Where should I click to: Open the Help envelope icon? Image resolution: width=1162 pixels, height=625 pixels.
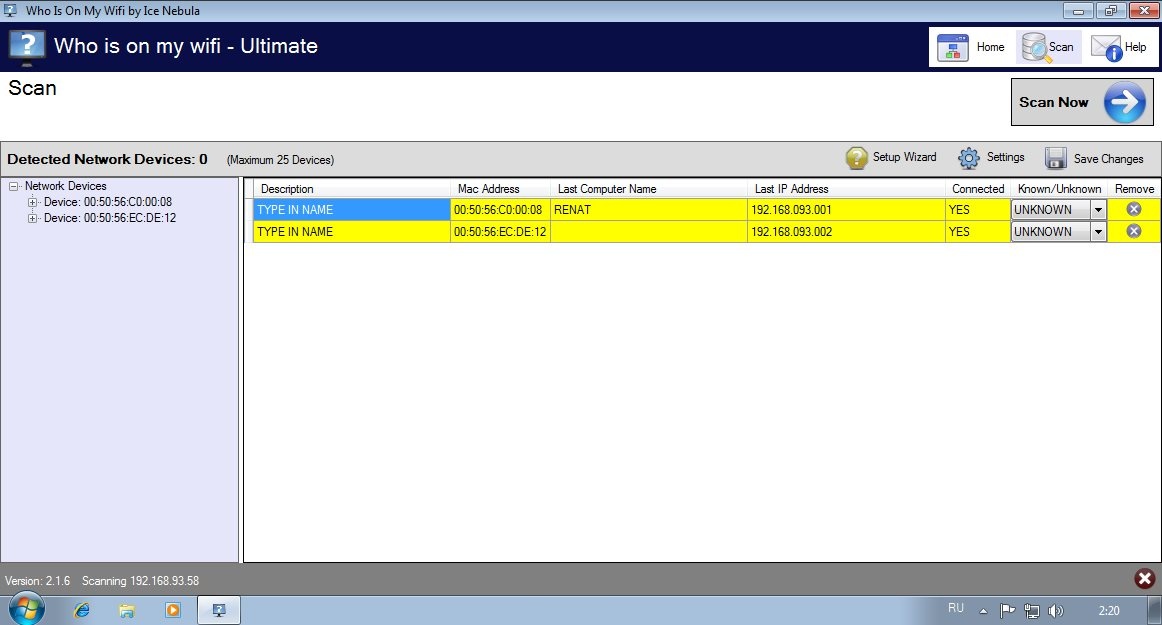point(1107,49)
